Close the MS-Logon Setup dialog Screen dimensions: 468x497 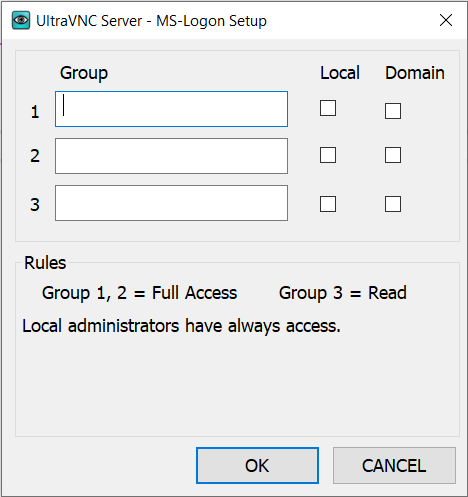pos(446,20)
